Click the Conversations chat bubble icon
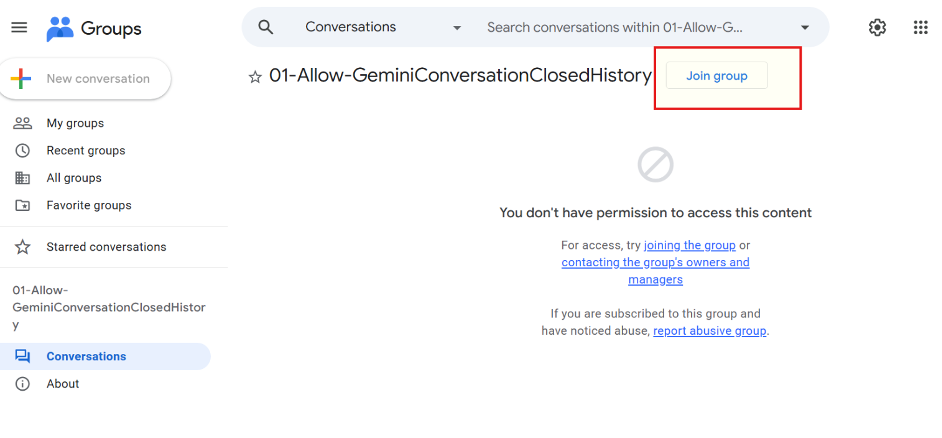Screen dimensions: 942x438 pyautogui.click(x=22, y=356)
